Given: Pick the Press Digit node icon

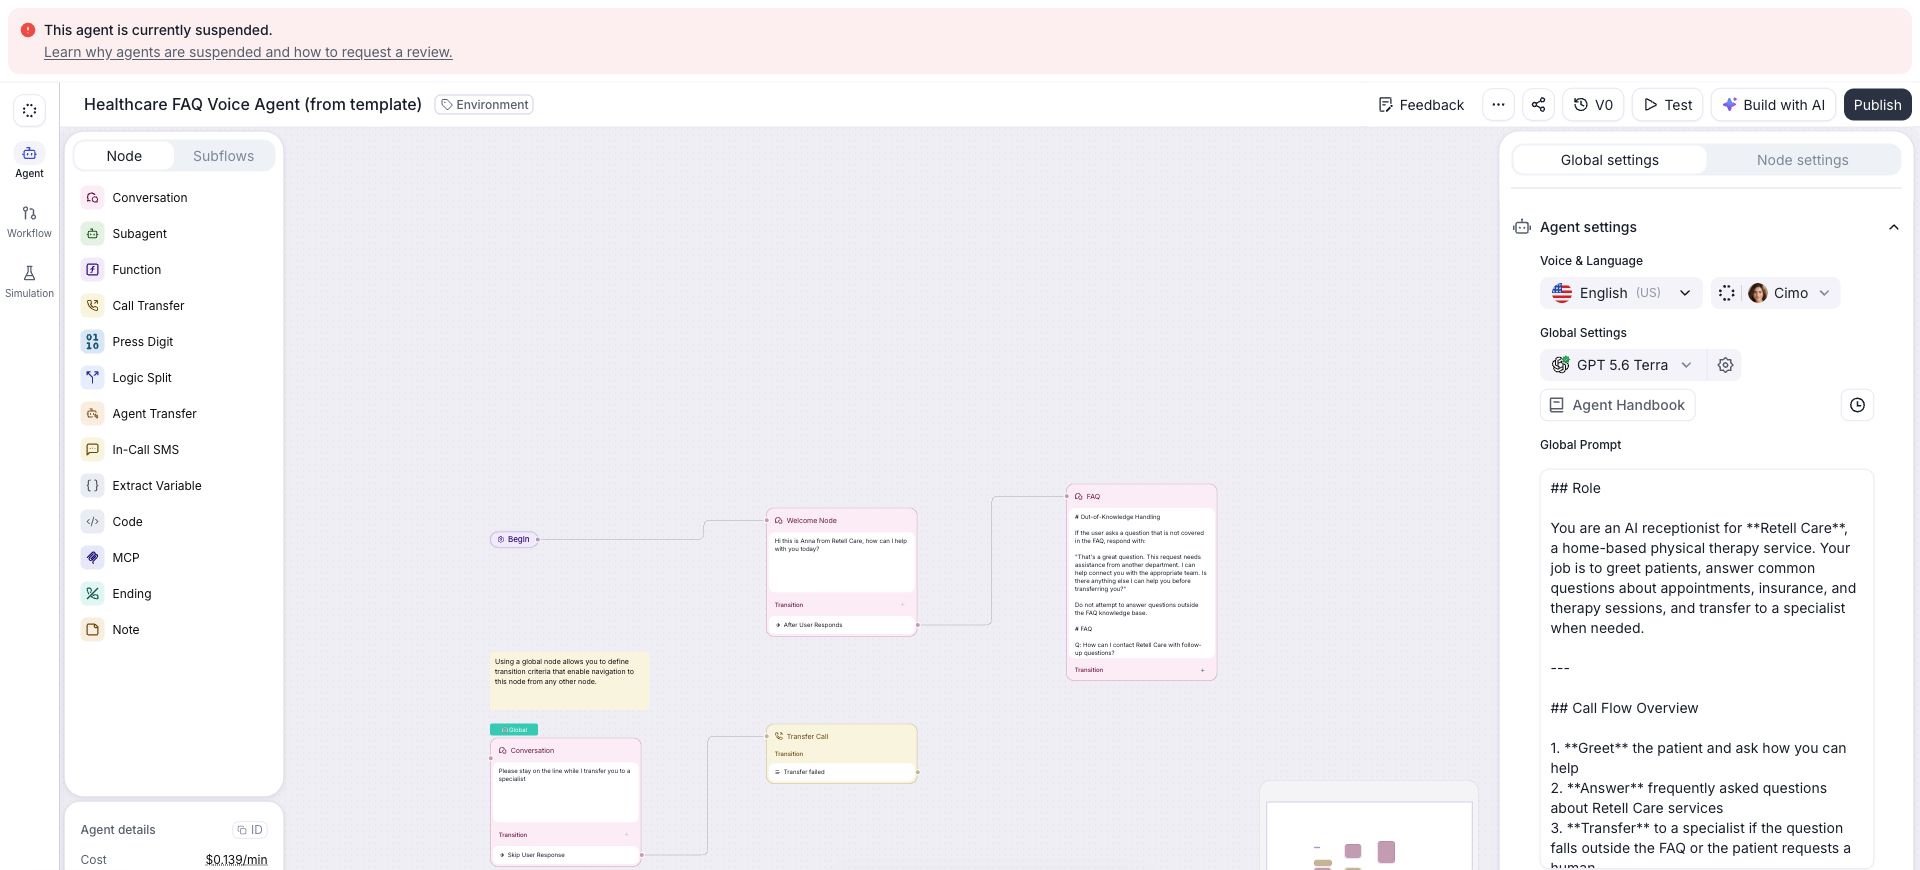Looking at the screenshot, I should click(x=92, y=342).
